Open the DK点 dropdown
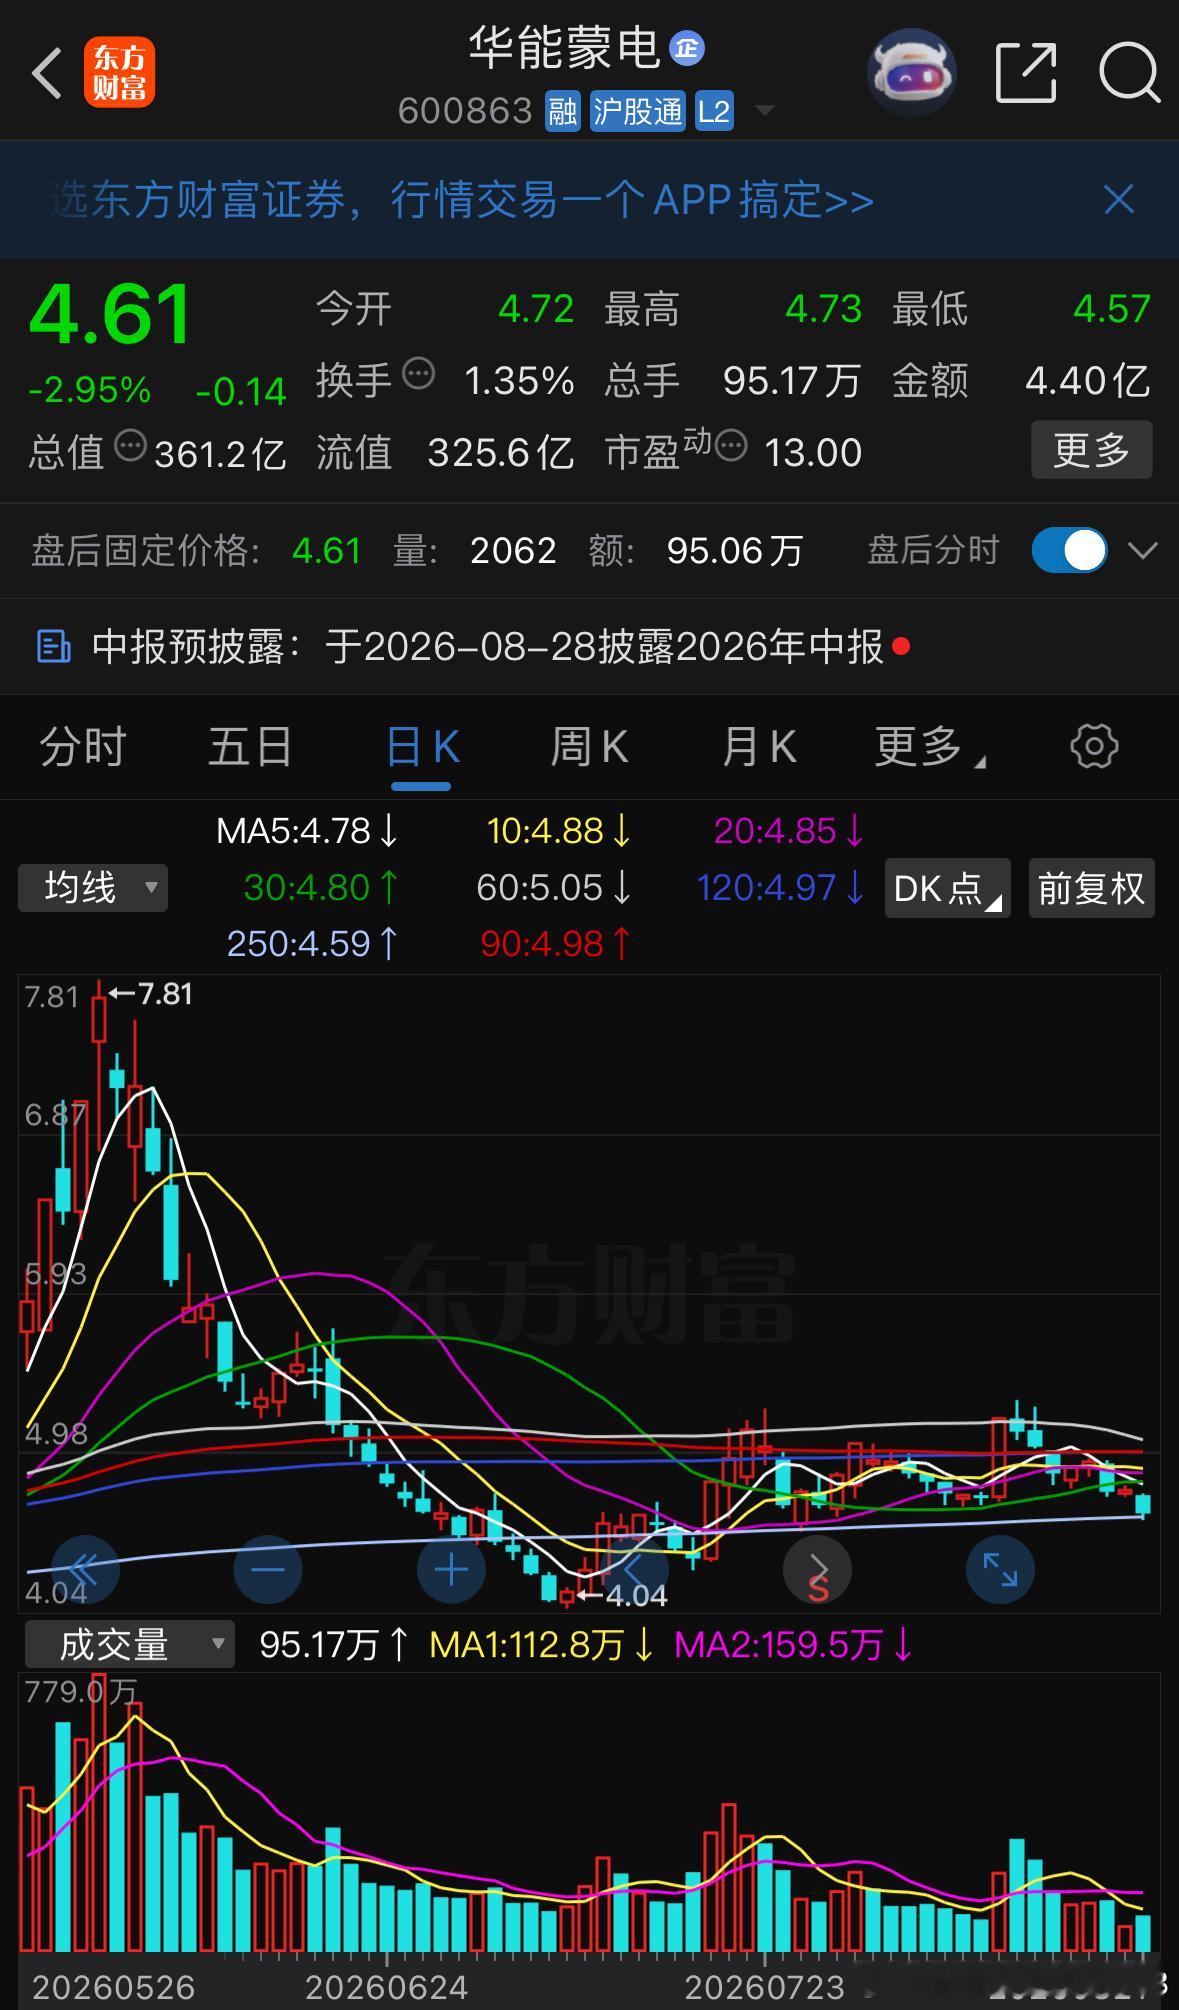This screenshot has width=1179, height=2010. coord(948,888)
